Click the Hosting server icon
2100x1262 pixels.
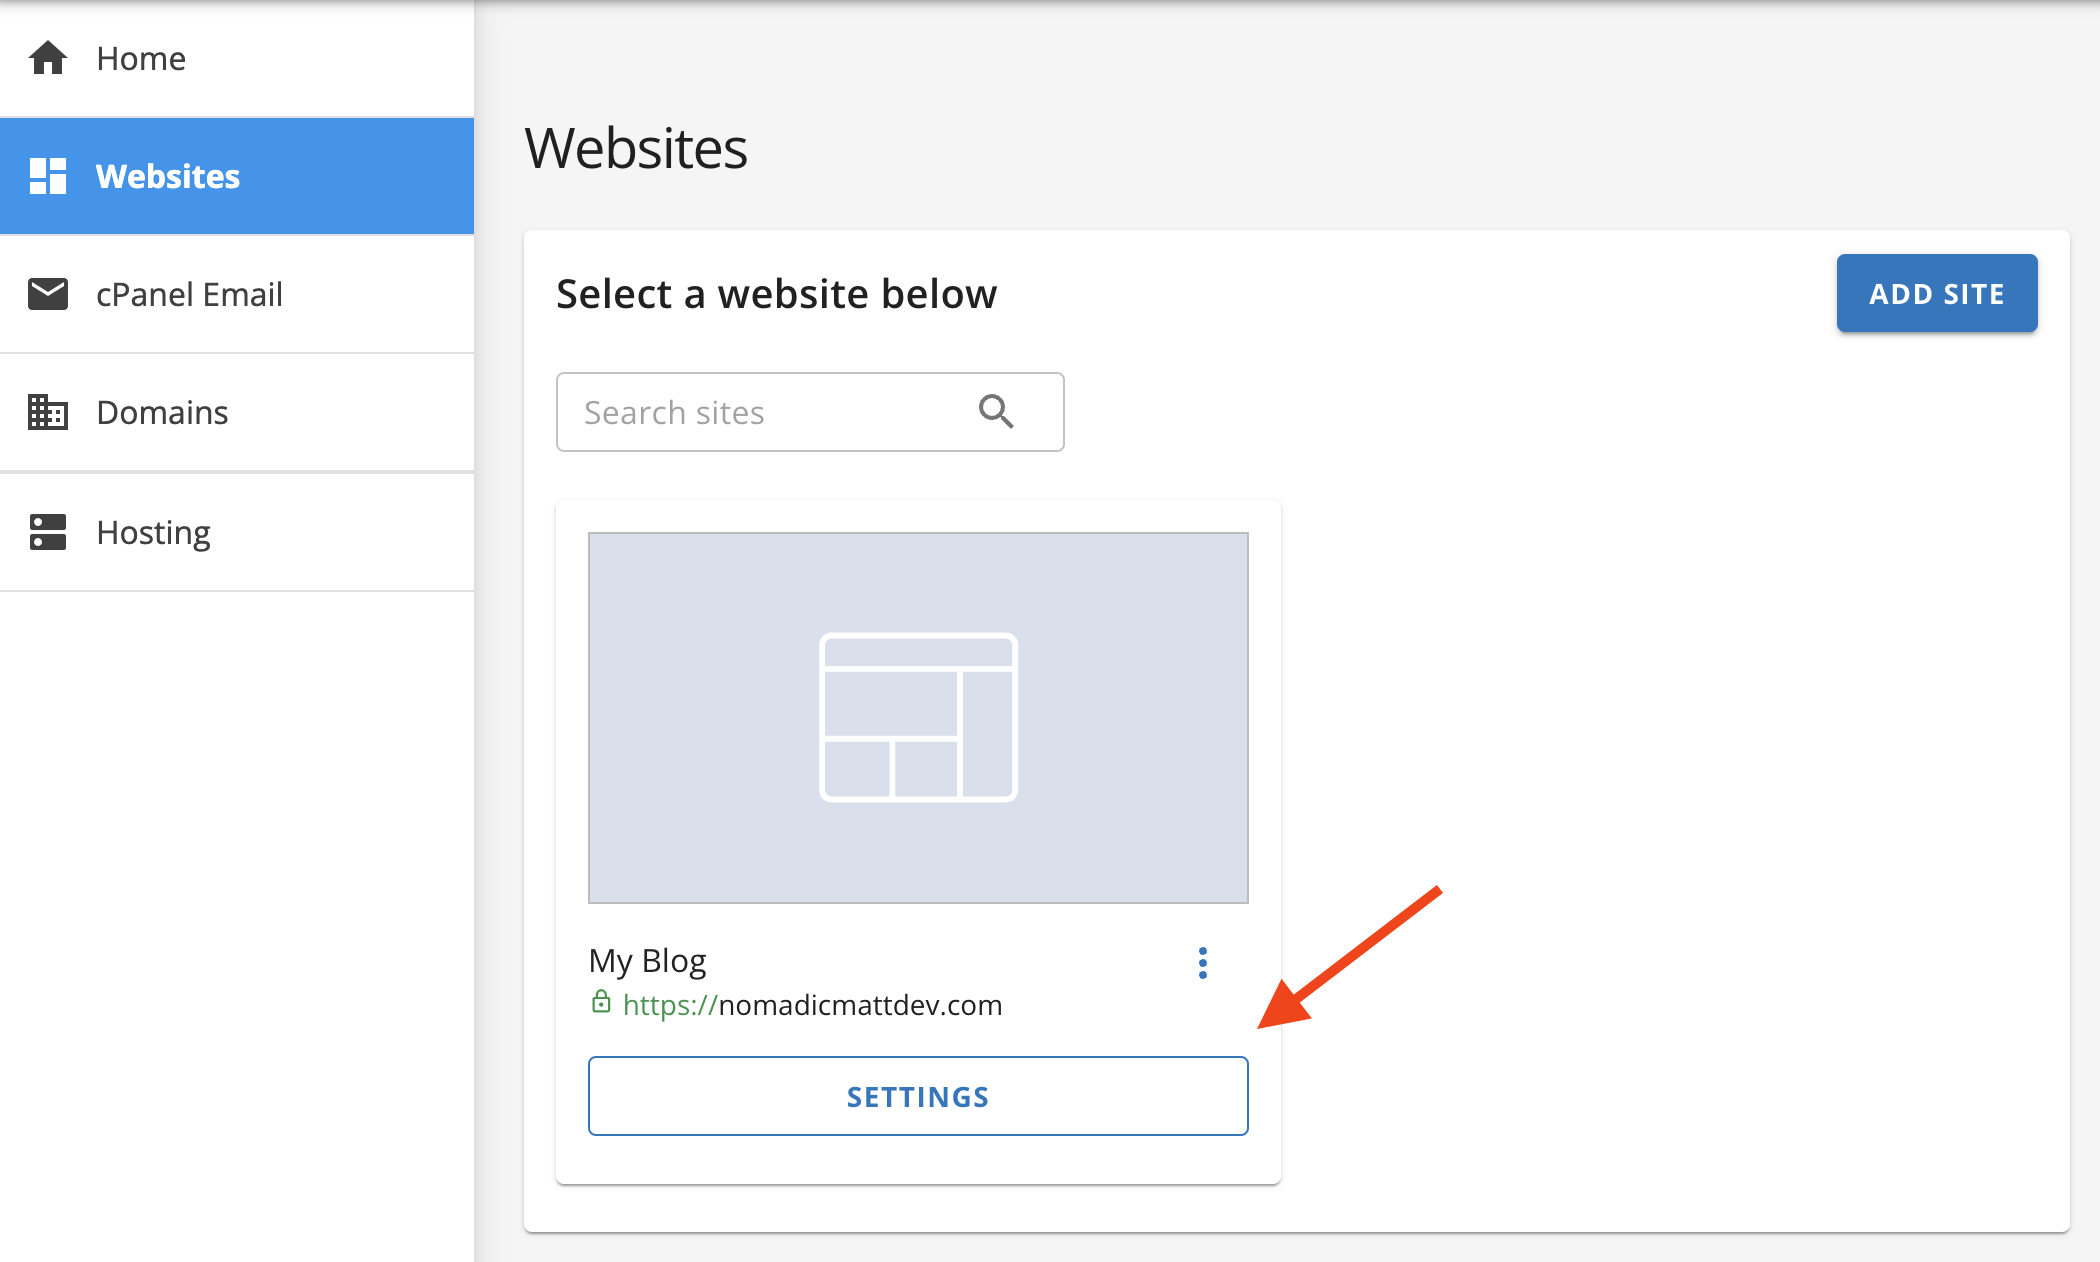47,532
